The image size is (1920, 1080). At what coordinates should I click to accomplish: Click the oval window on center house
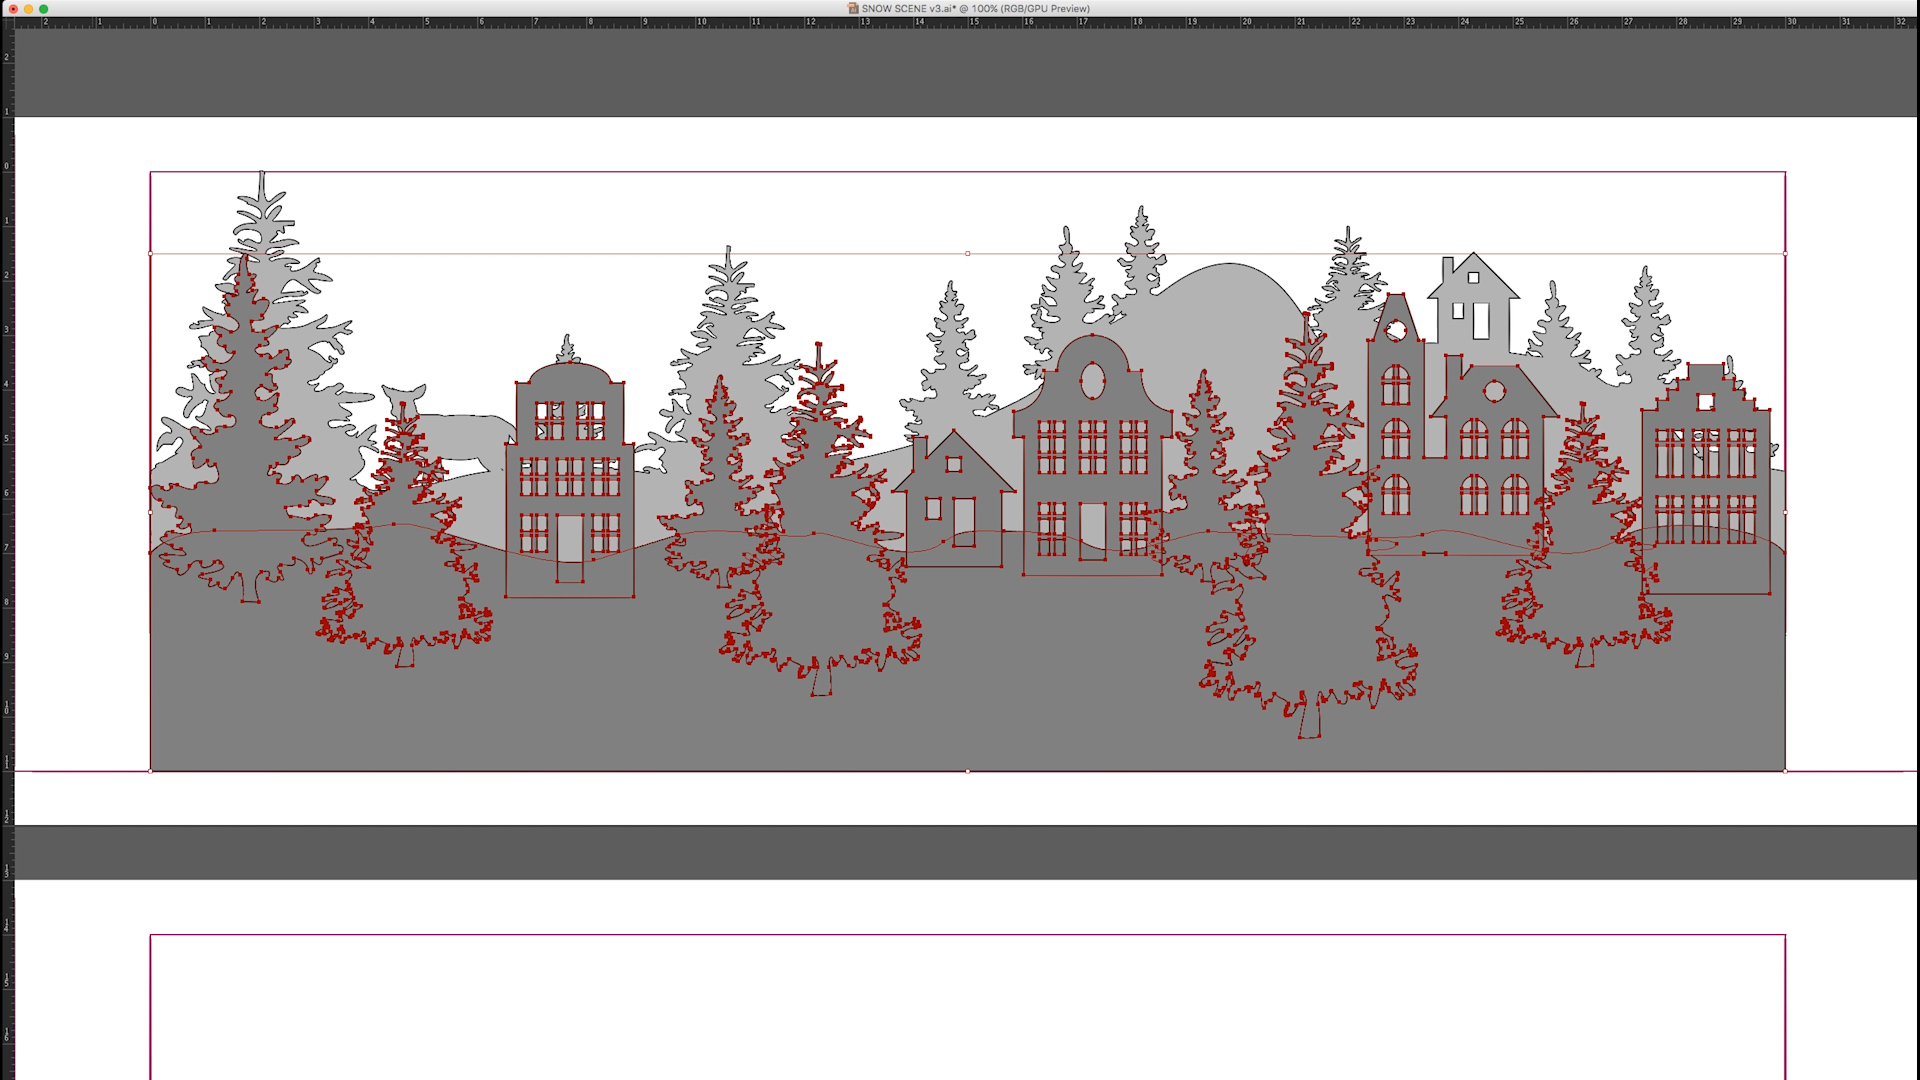click(1092, 381)
